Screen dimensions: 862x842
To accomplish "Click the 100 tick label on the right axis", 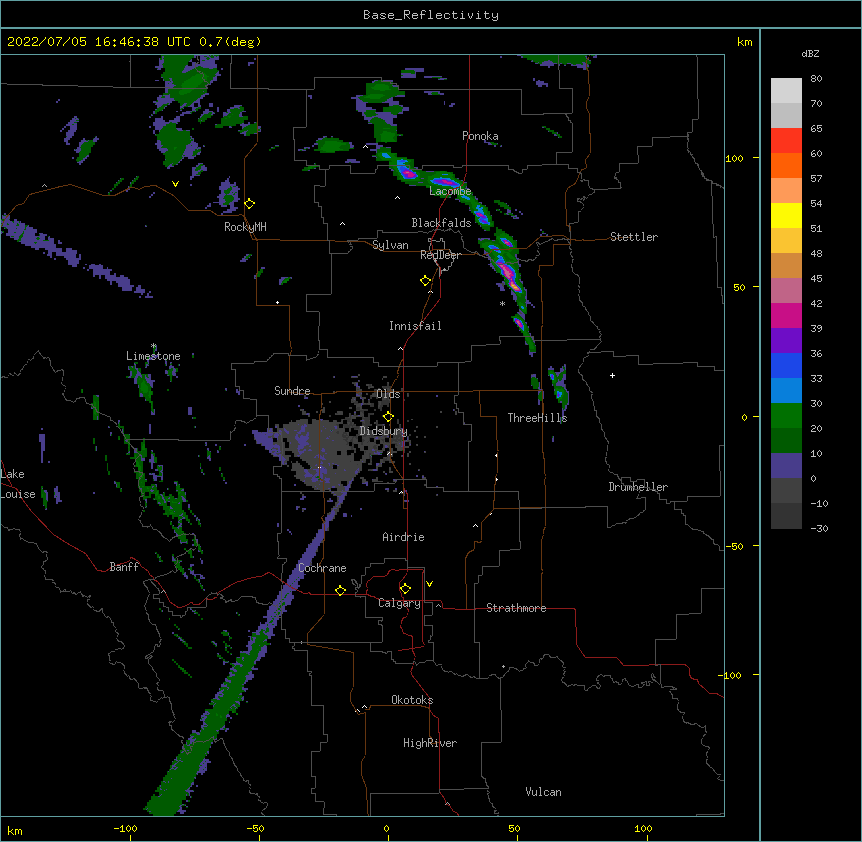I will coord(734,158).
